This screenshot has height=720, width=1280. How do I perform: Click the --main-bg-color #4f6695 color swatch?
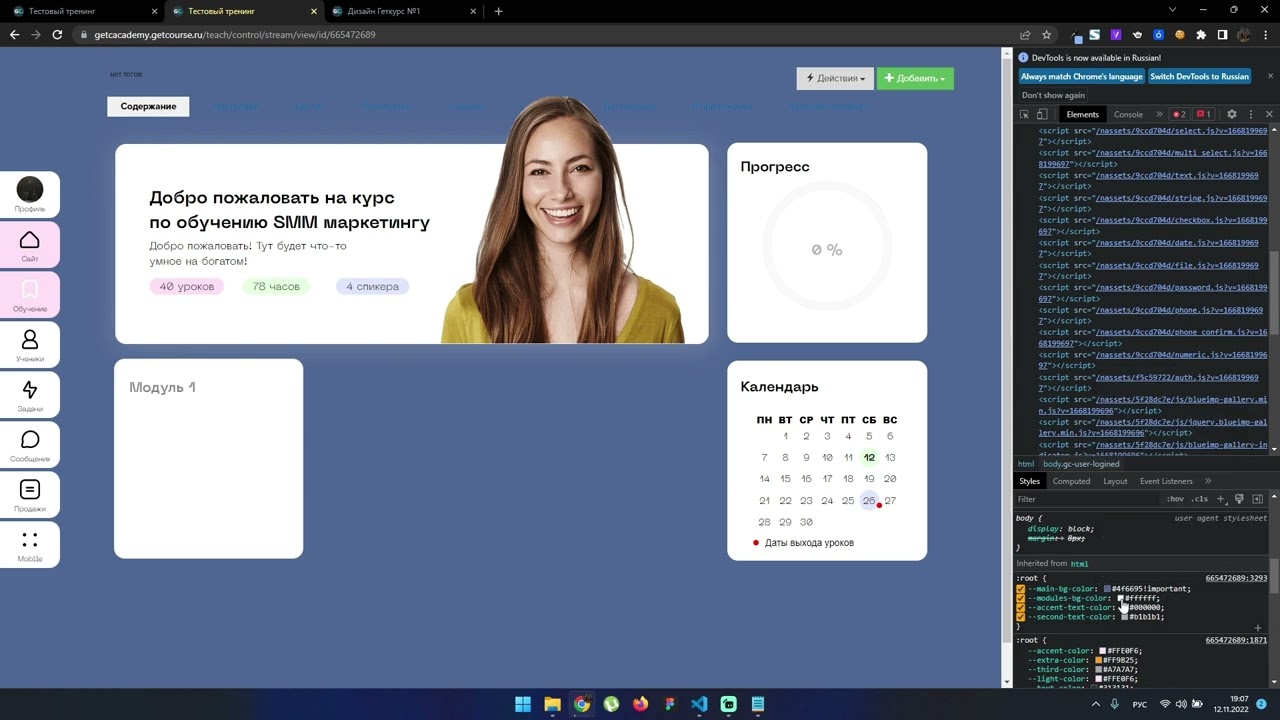tap(1107, 589)
